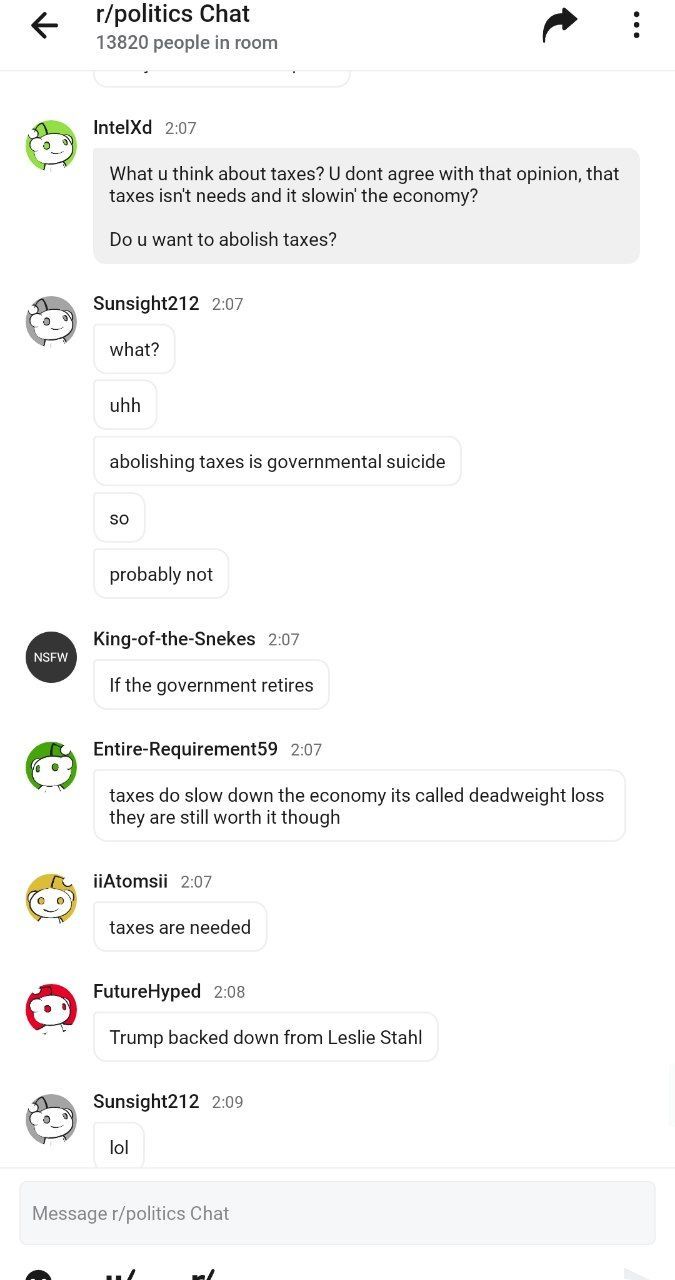675x1280 pixels.
Task: Tap Entire-Requirement59's green avatar
Action: coord(51,767)
